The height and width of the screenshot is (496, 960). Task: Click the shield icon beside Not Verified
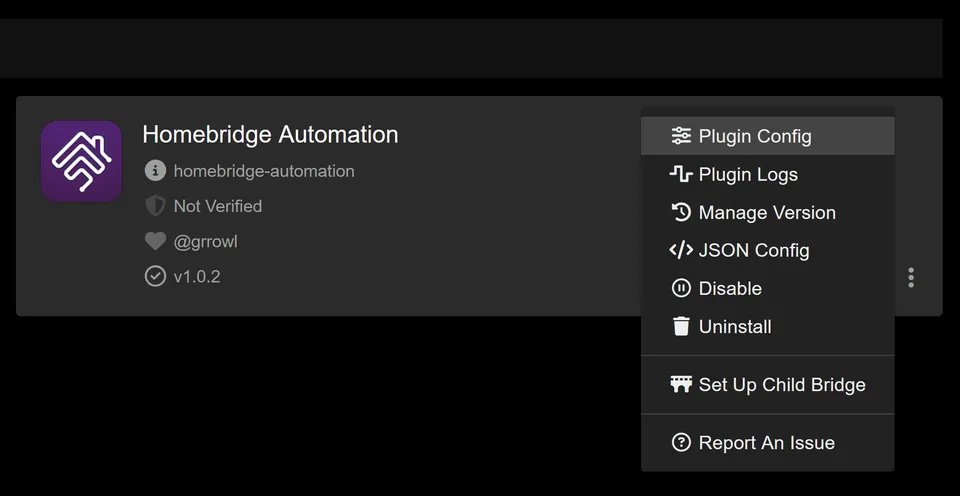tap(155, 206)
